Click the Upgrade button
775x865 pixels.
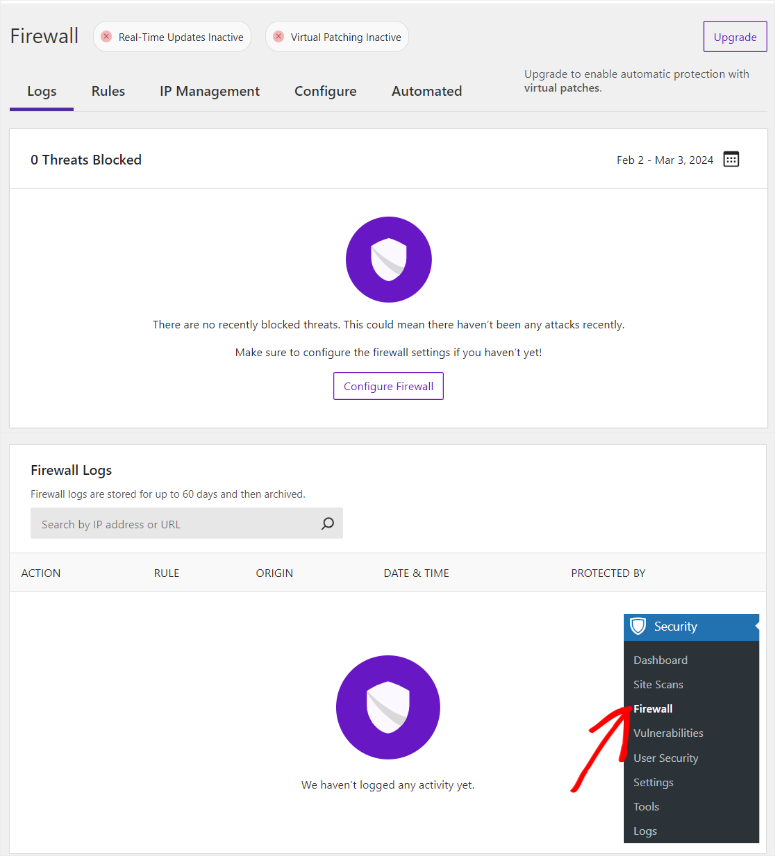coord(735,36)
